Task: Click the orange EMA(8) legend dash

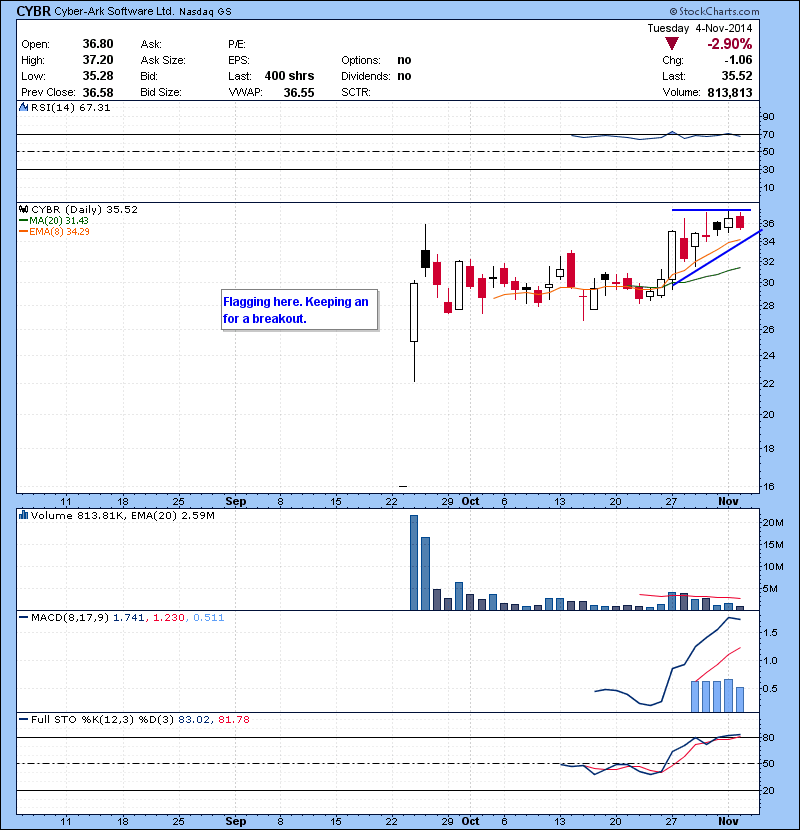Action: point(23,231)
